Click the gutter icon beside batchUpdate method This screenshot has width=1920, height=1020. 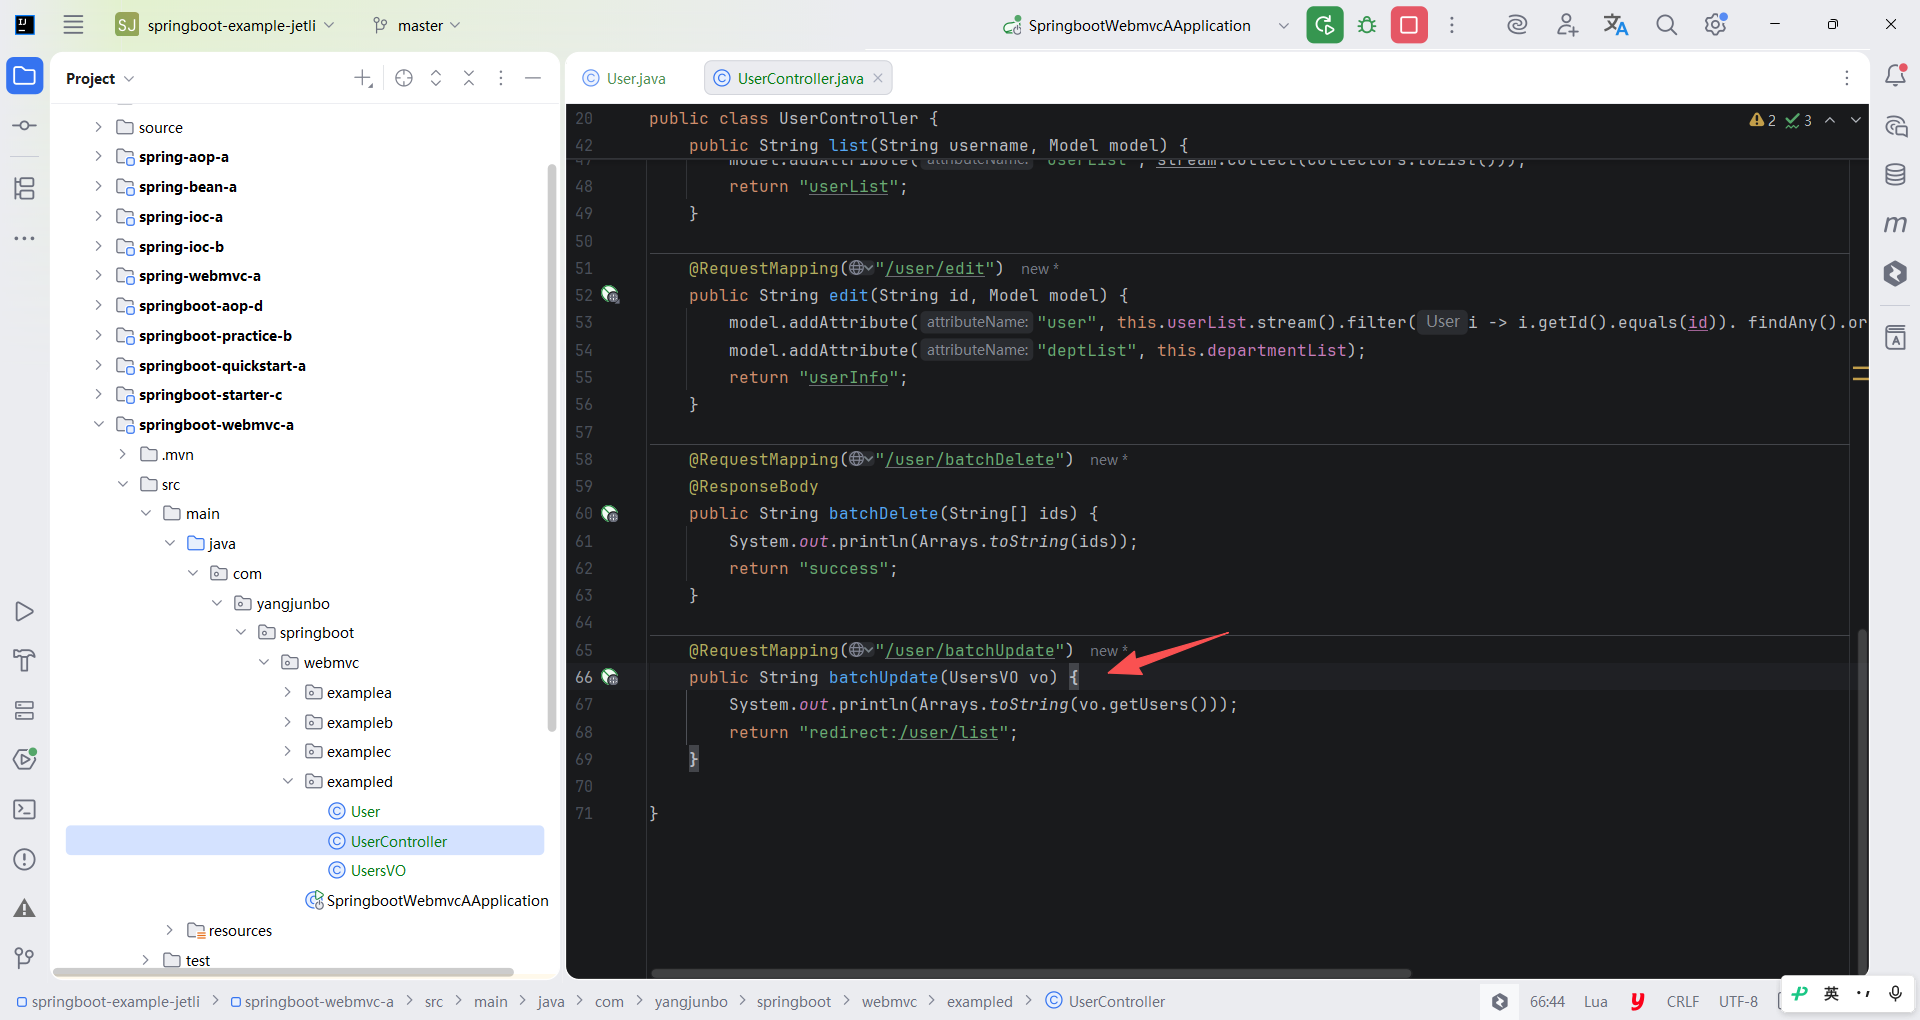[610, 678]
